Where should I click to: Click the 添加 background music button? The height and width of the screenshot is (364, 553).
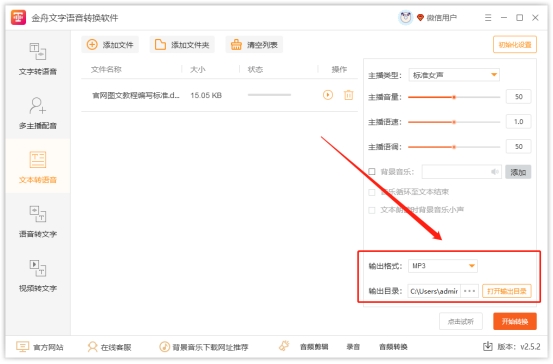point(518,172)
